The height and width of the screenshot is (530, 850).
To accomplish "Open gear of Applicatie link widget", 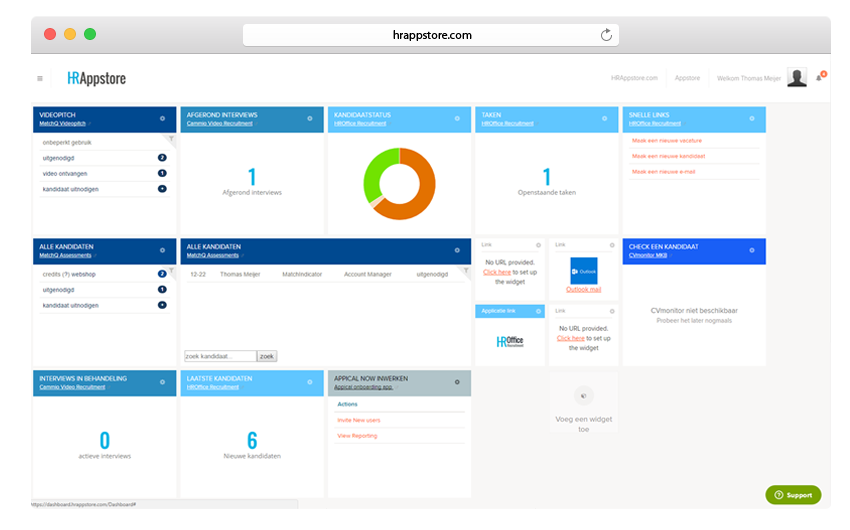I will click(538, 311).
